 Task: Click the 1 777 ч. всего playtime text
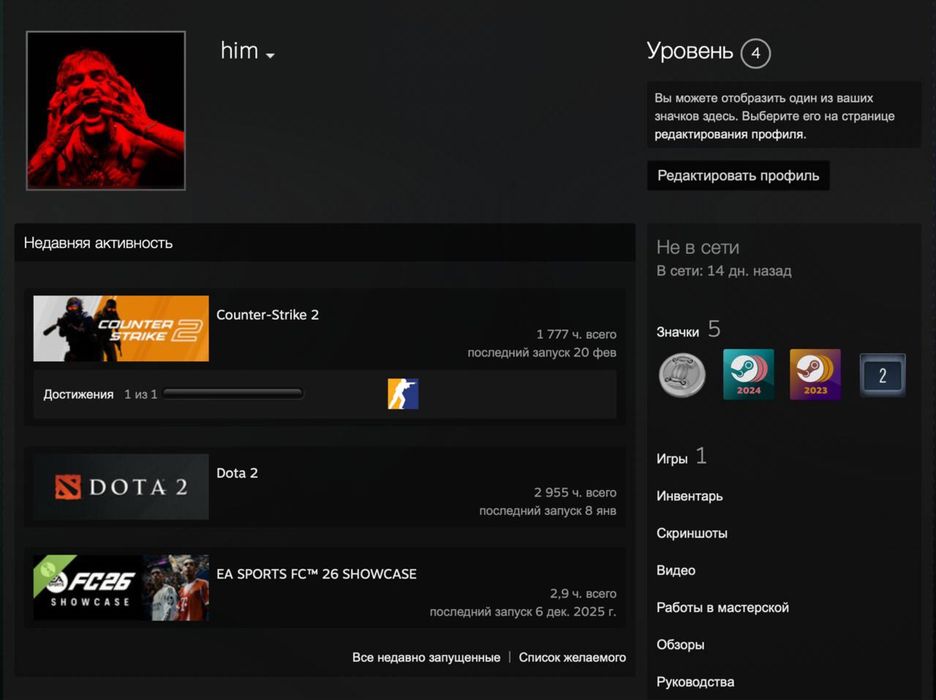coord(576,334)
